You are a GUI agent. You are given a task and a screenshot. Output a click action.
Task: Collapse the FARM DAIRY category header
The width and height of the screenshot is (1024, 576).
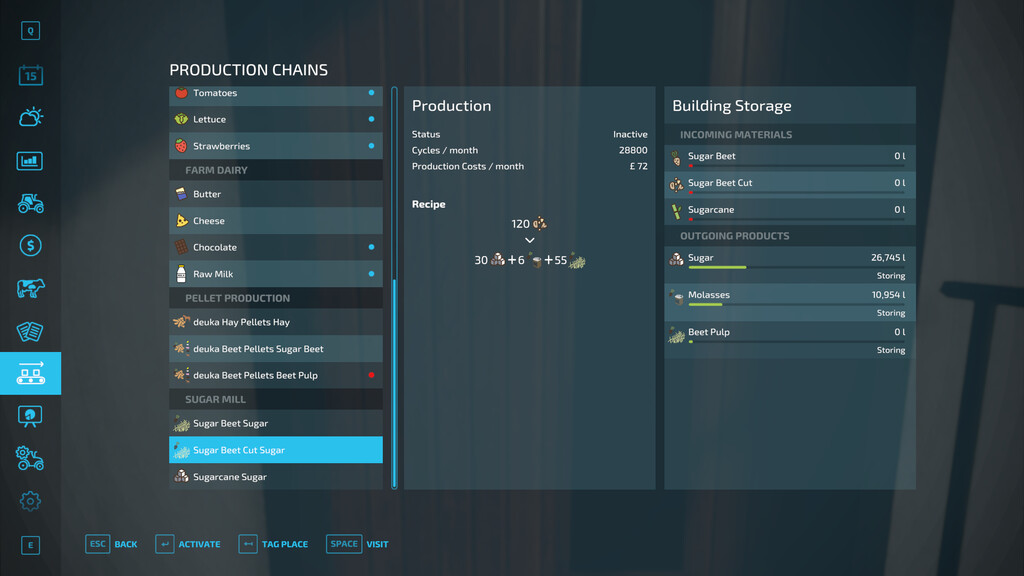[275, 170]
